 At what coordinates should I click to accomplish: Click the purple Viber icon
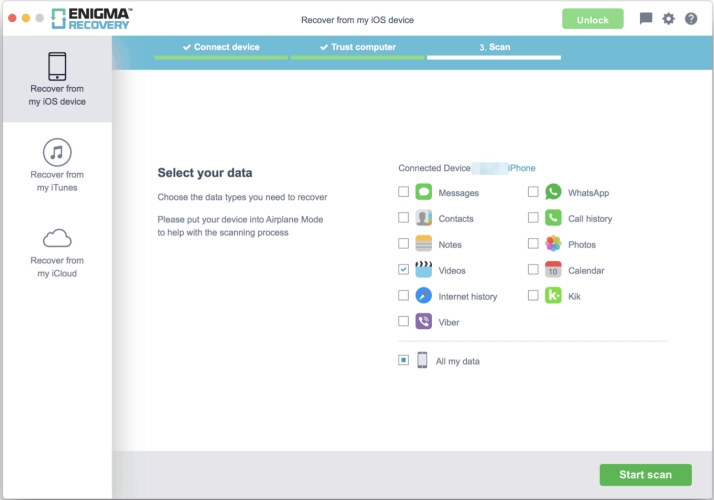pos(423,321)
